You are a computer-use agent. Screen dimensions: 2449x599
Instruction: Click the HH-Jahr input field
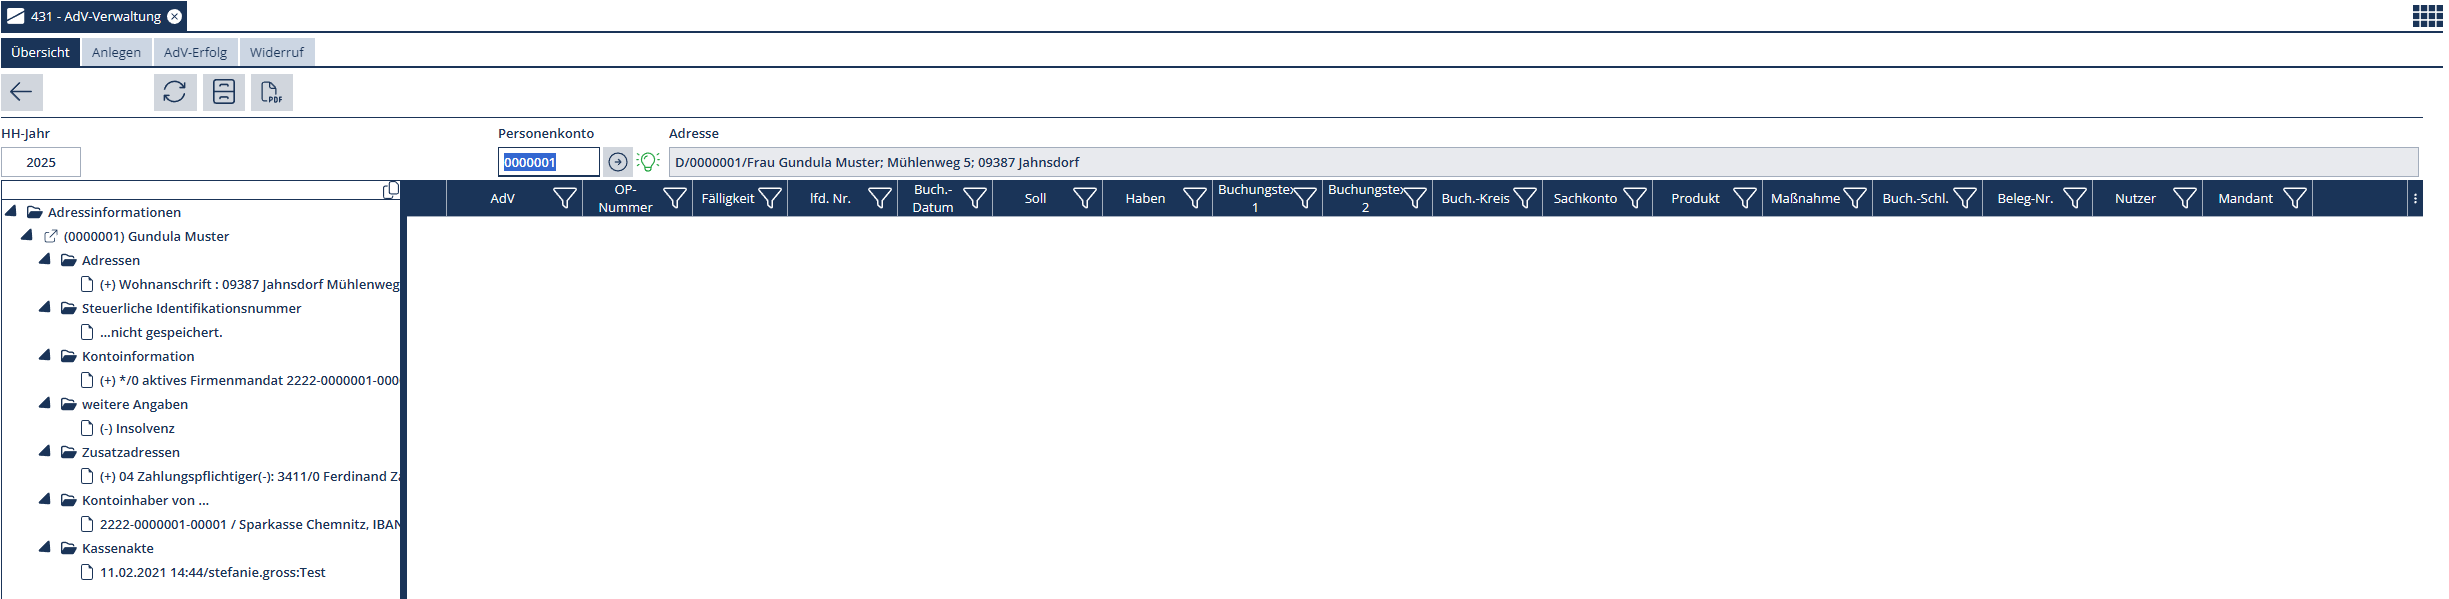click(x=41, y=162)
